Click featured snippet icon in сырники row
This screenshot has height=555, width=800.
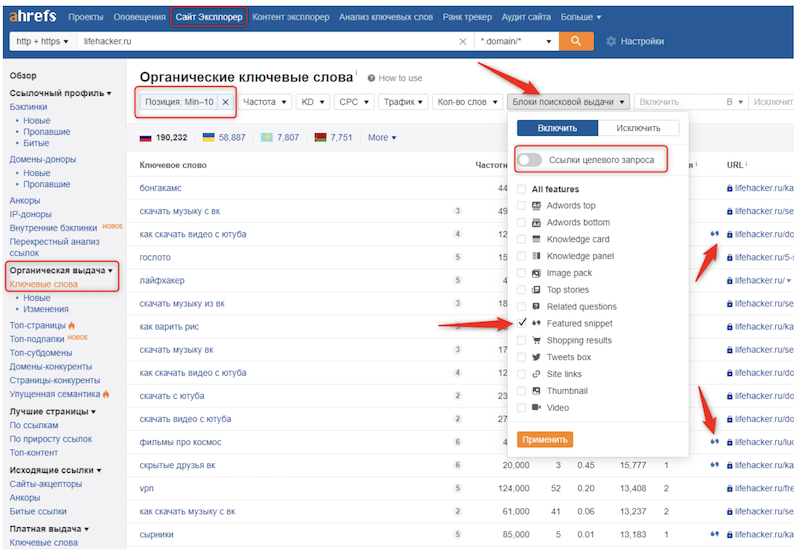714,534
